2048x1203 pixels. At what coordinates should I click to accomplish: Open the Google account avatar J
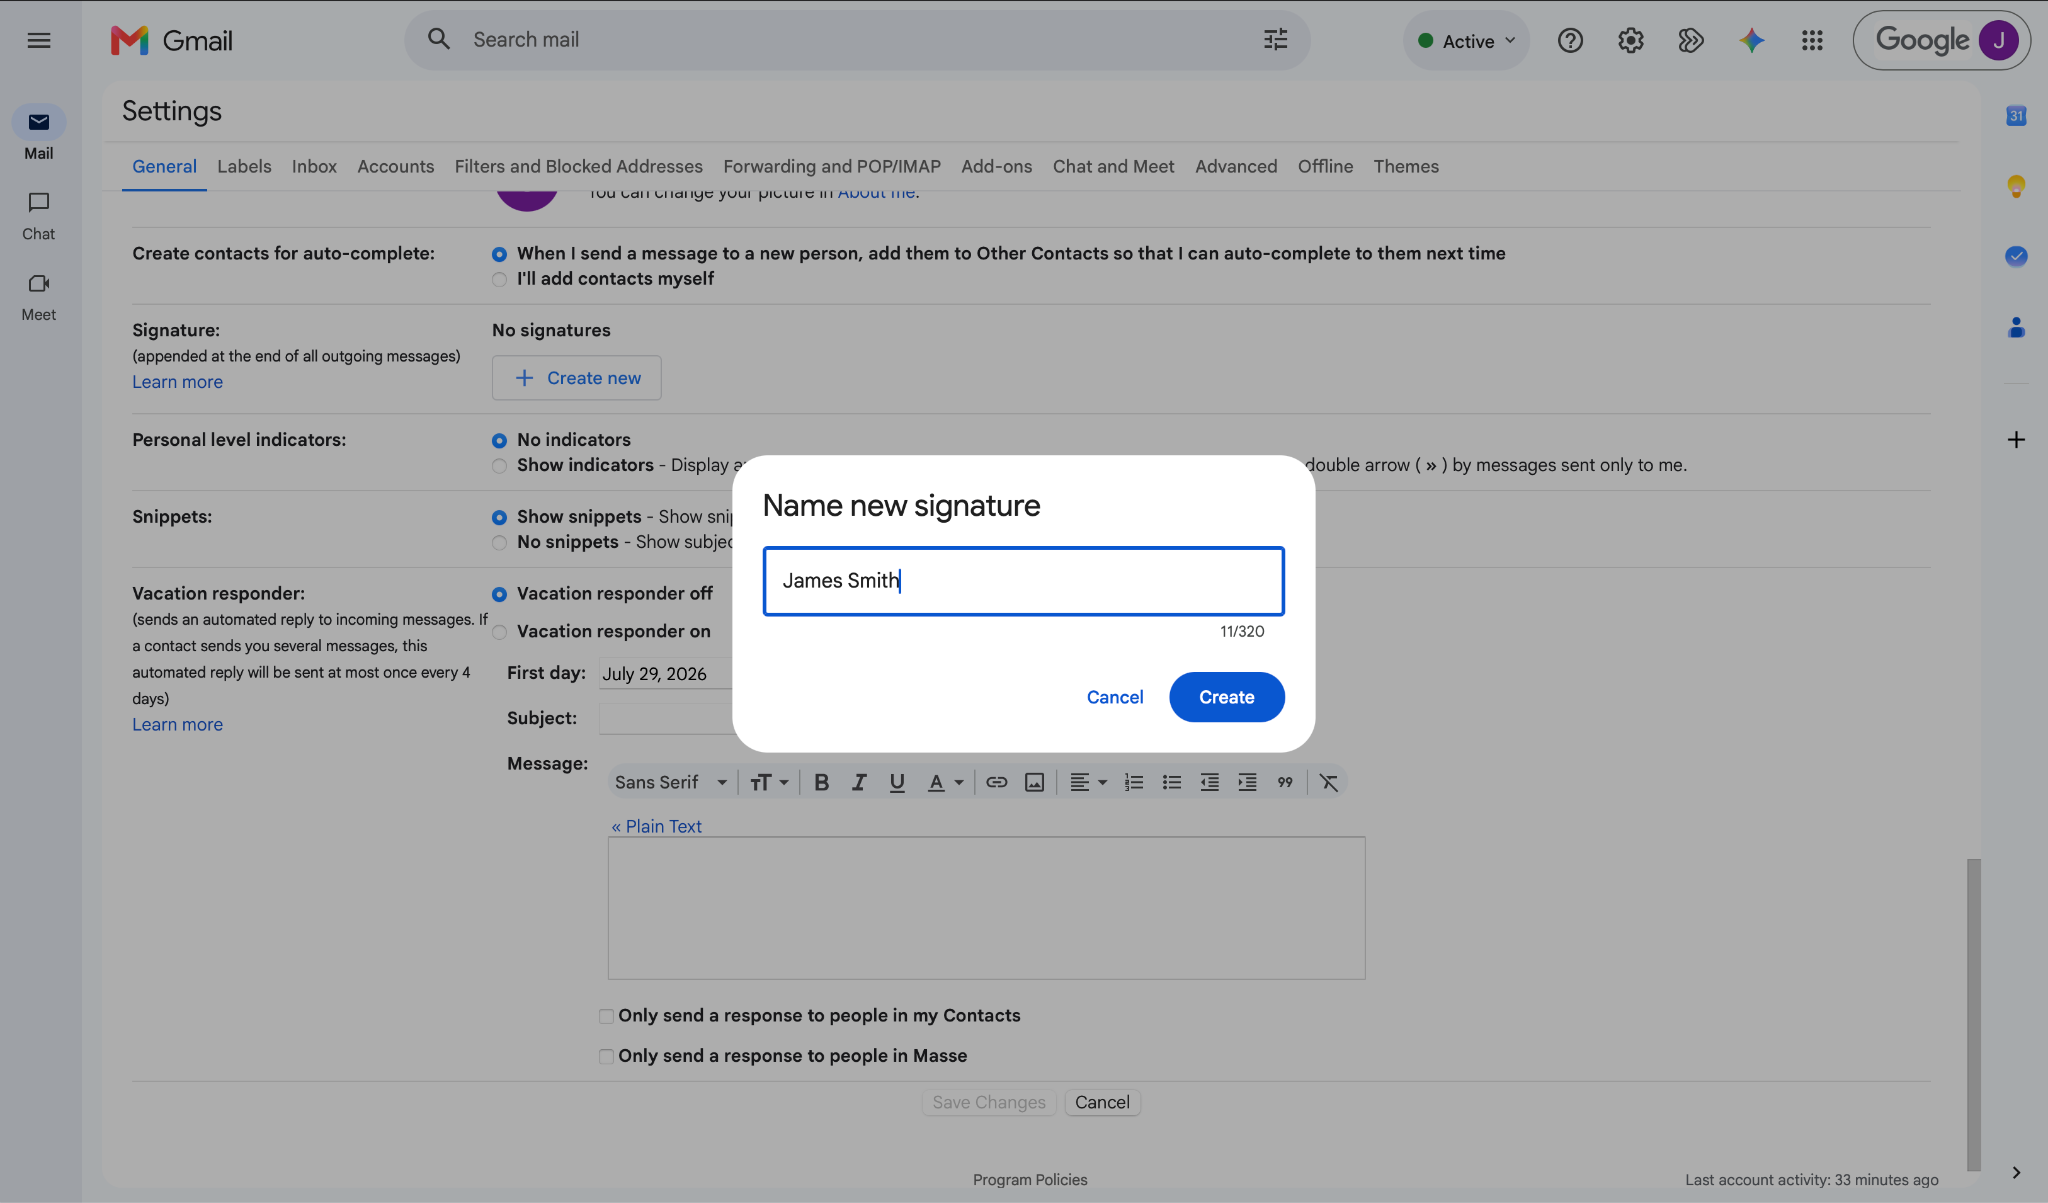[1998, 40]
